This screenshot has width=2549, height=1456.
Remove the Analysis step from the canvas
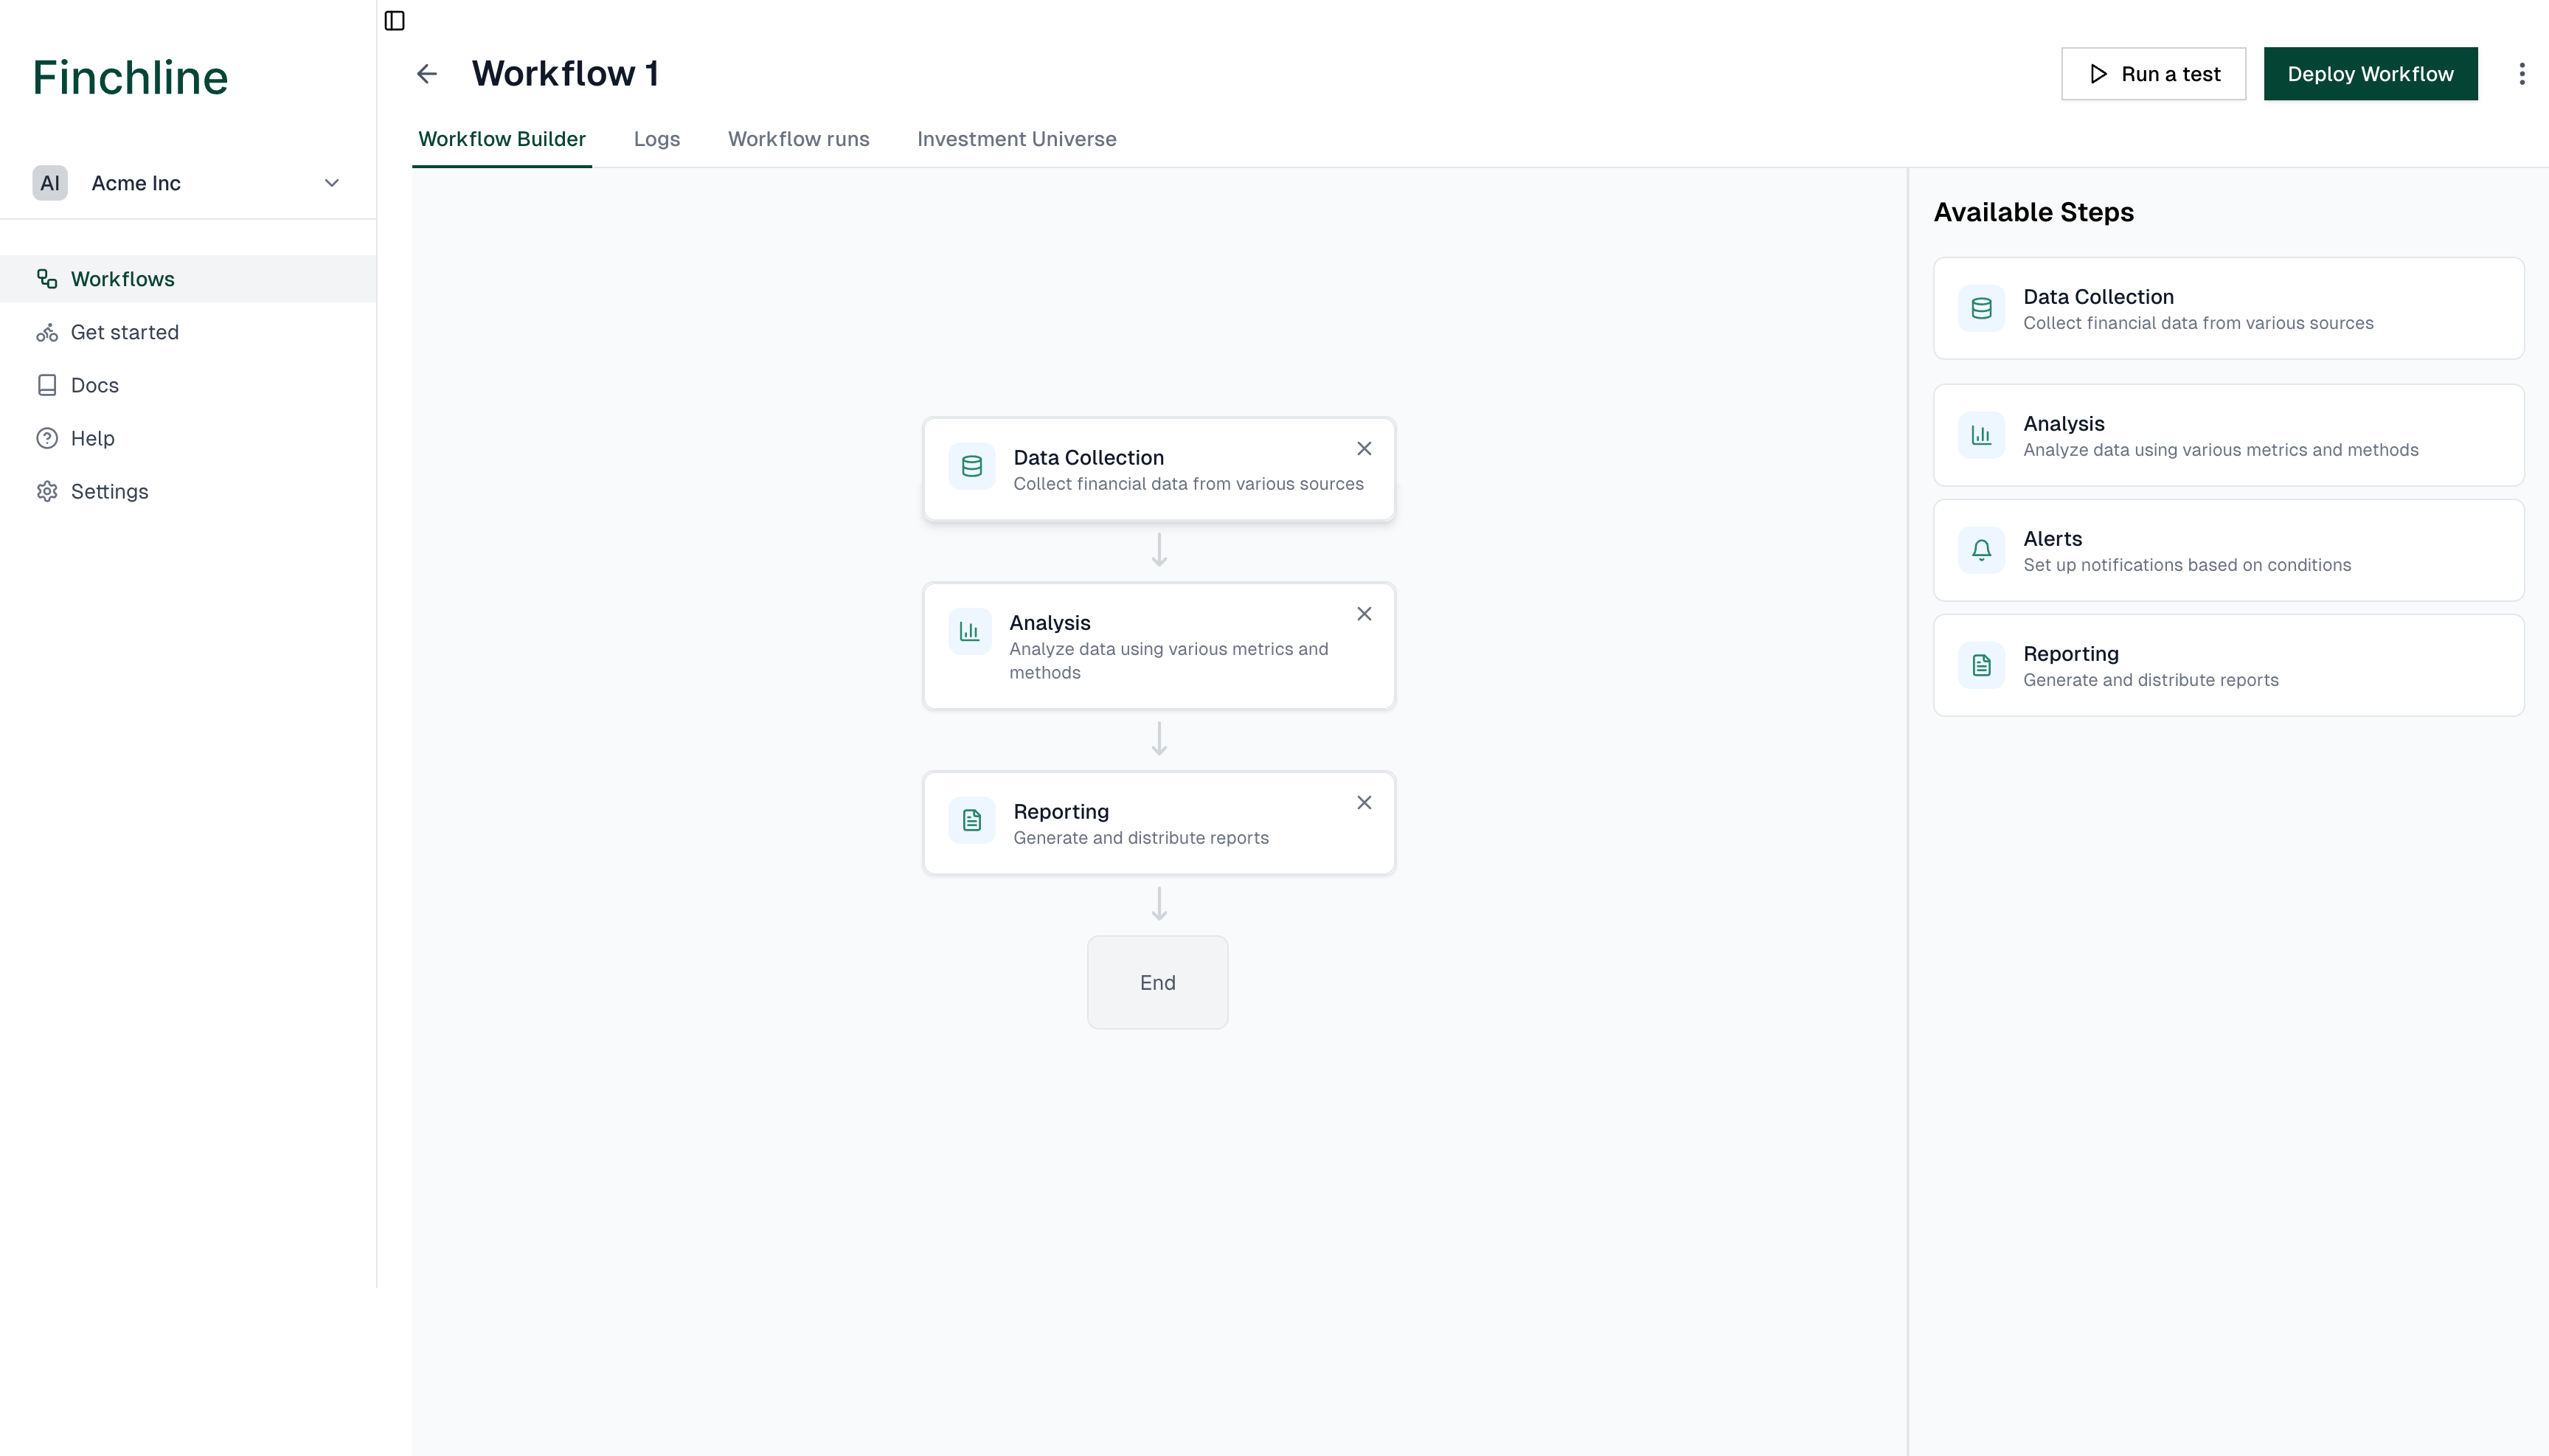(1363, 614)
